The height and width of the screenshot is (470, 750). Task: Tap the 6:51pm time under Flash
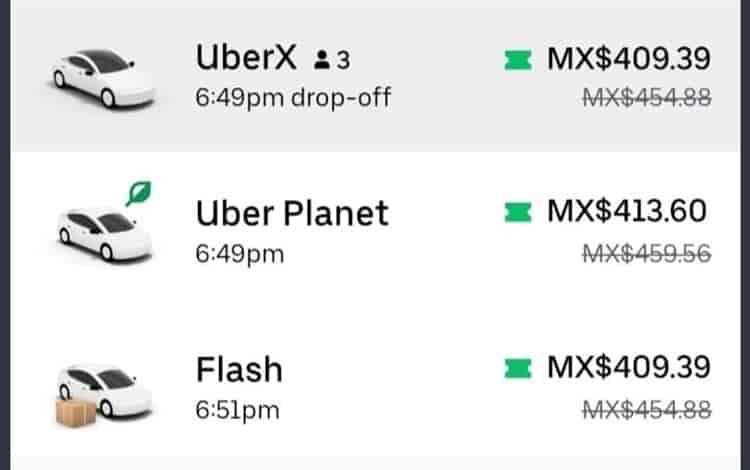(238, 409)
